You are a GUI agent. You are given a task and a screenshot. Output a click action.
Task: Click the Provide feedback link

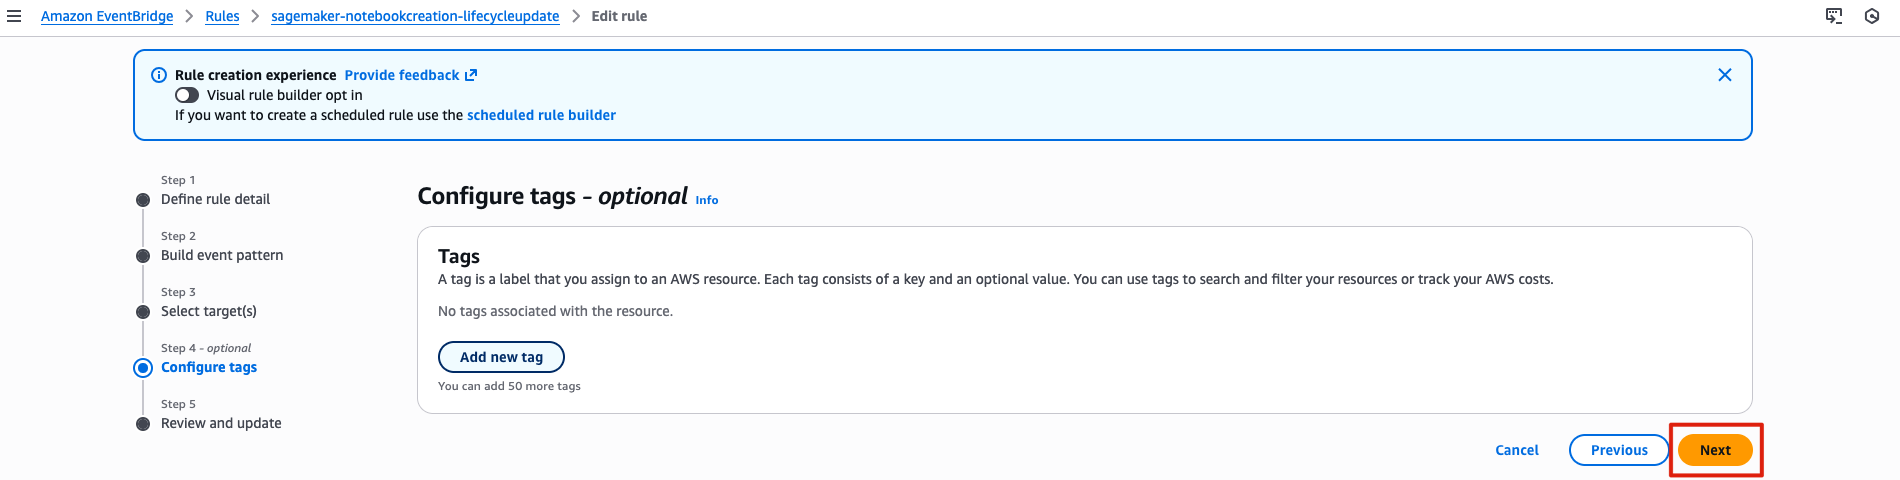pyautogui.click(x=402, y=75)
